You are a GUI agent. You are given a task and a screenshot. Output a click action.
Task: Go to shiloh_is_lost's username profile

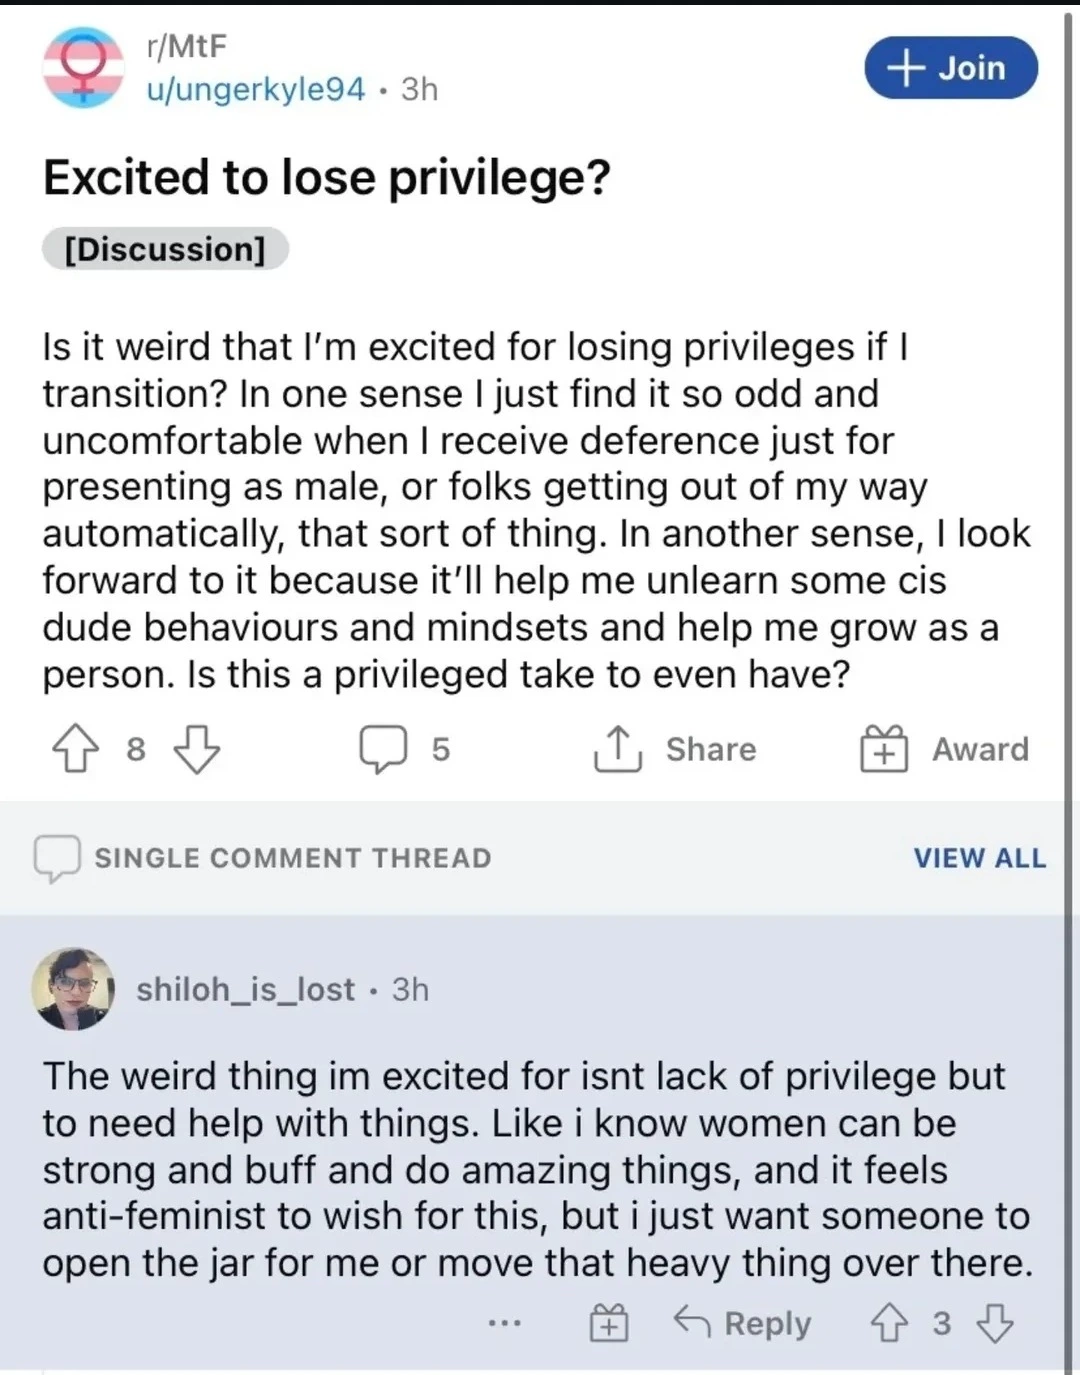point(246,989)
